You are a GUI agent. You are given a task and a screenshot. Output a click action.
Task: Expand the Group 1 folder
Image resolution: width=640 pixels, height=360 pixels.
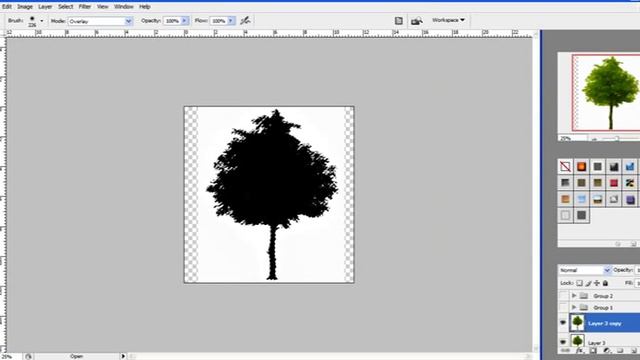pos(574,307)
